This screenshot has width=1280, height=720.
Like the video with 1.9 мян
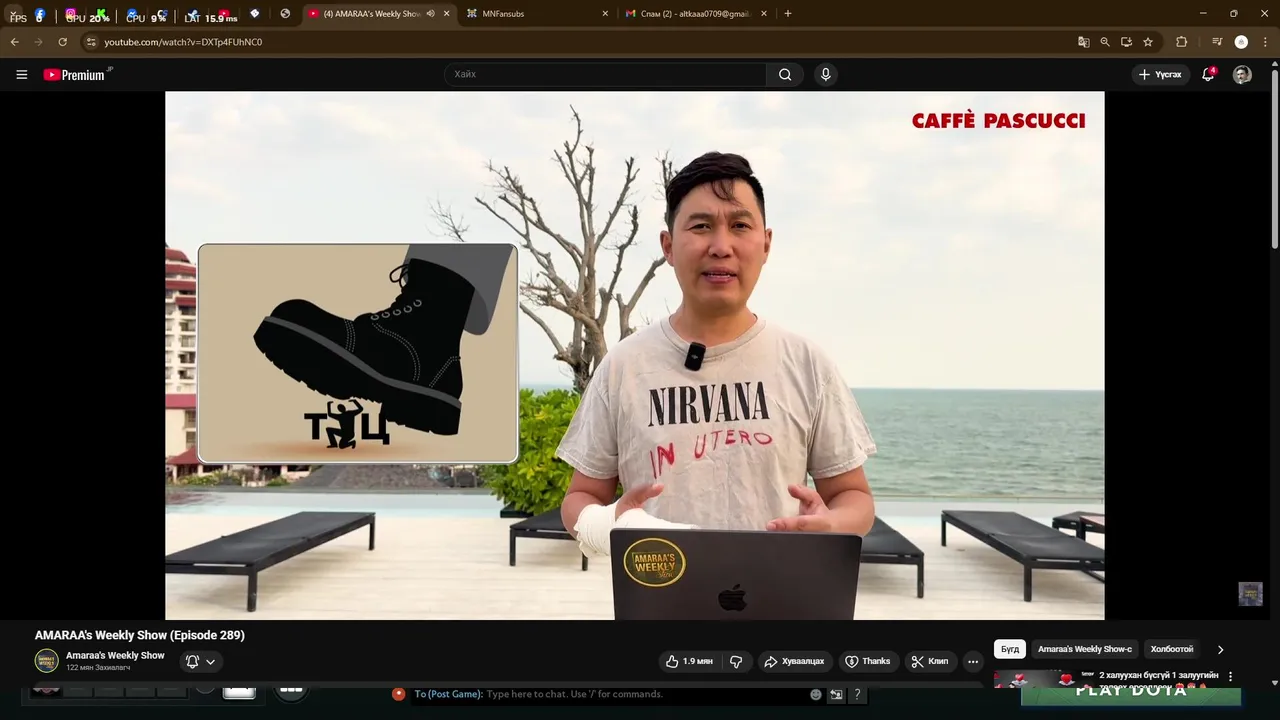(x=688, y=661)
